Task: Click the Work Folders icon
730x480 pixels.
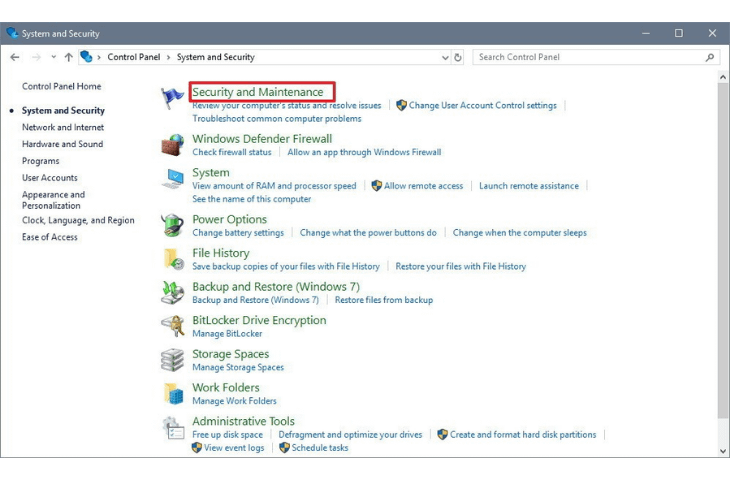Action: pos(173,394)
